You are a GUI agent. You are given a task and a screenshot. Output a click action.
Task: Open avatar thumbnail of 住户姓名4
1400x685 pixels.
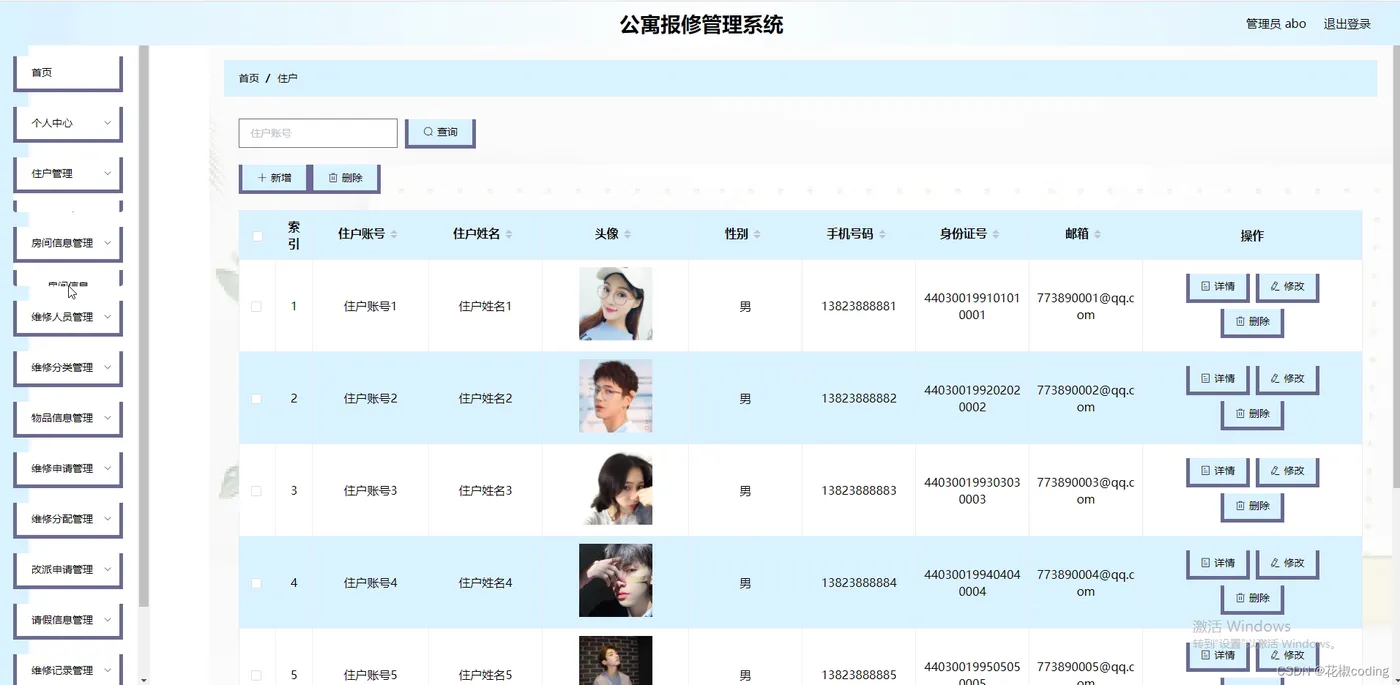coord(615,580)
